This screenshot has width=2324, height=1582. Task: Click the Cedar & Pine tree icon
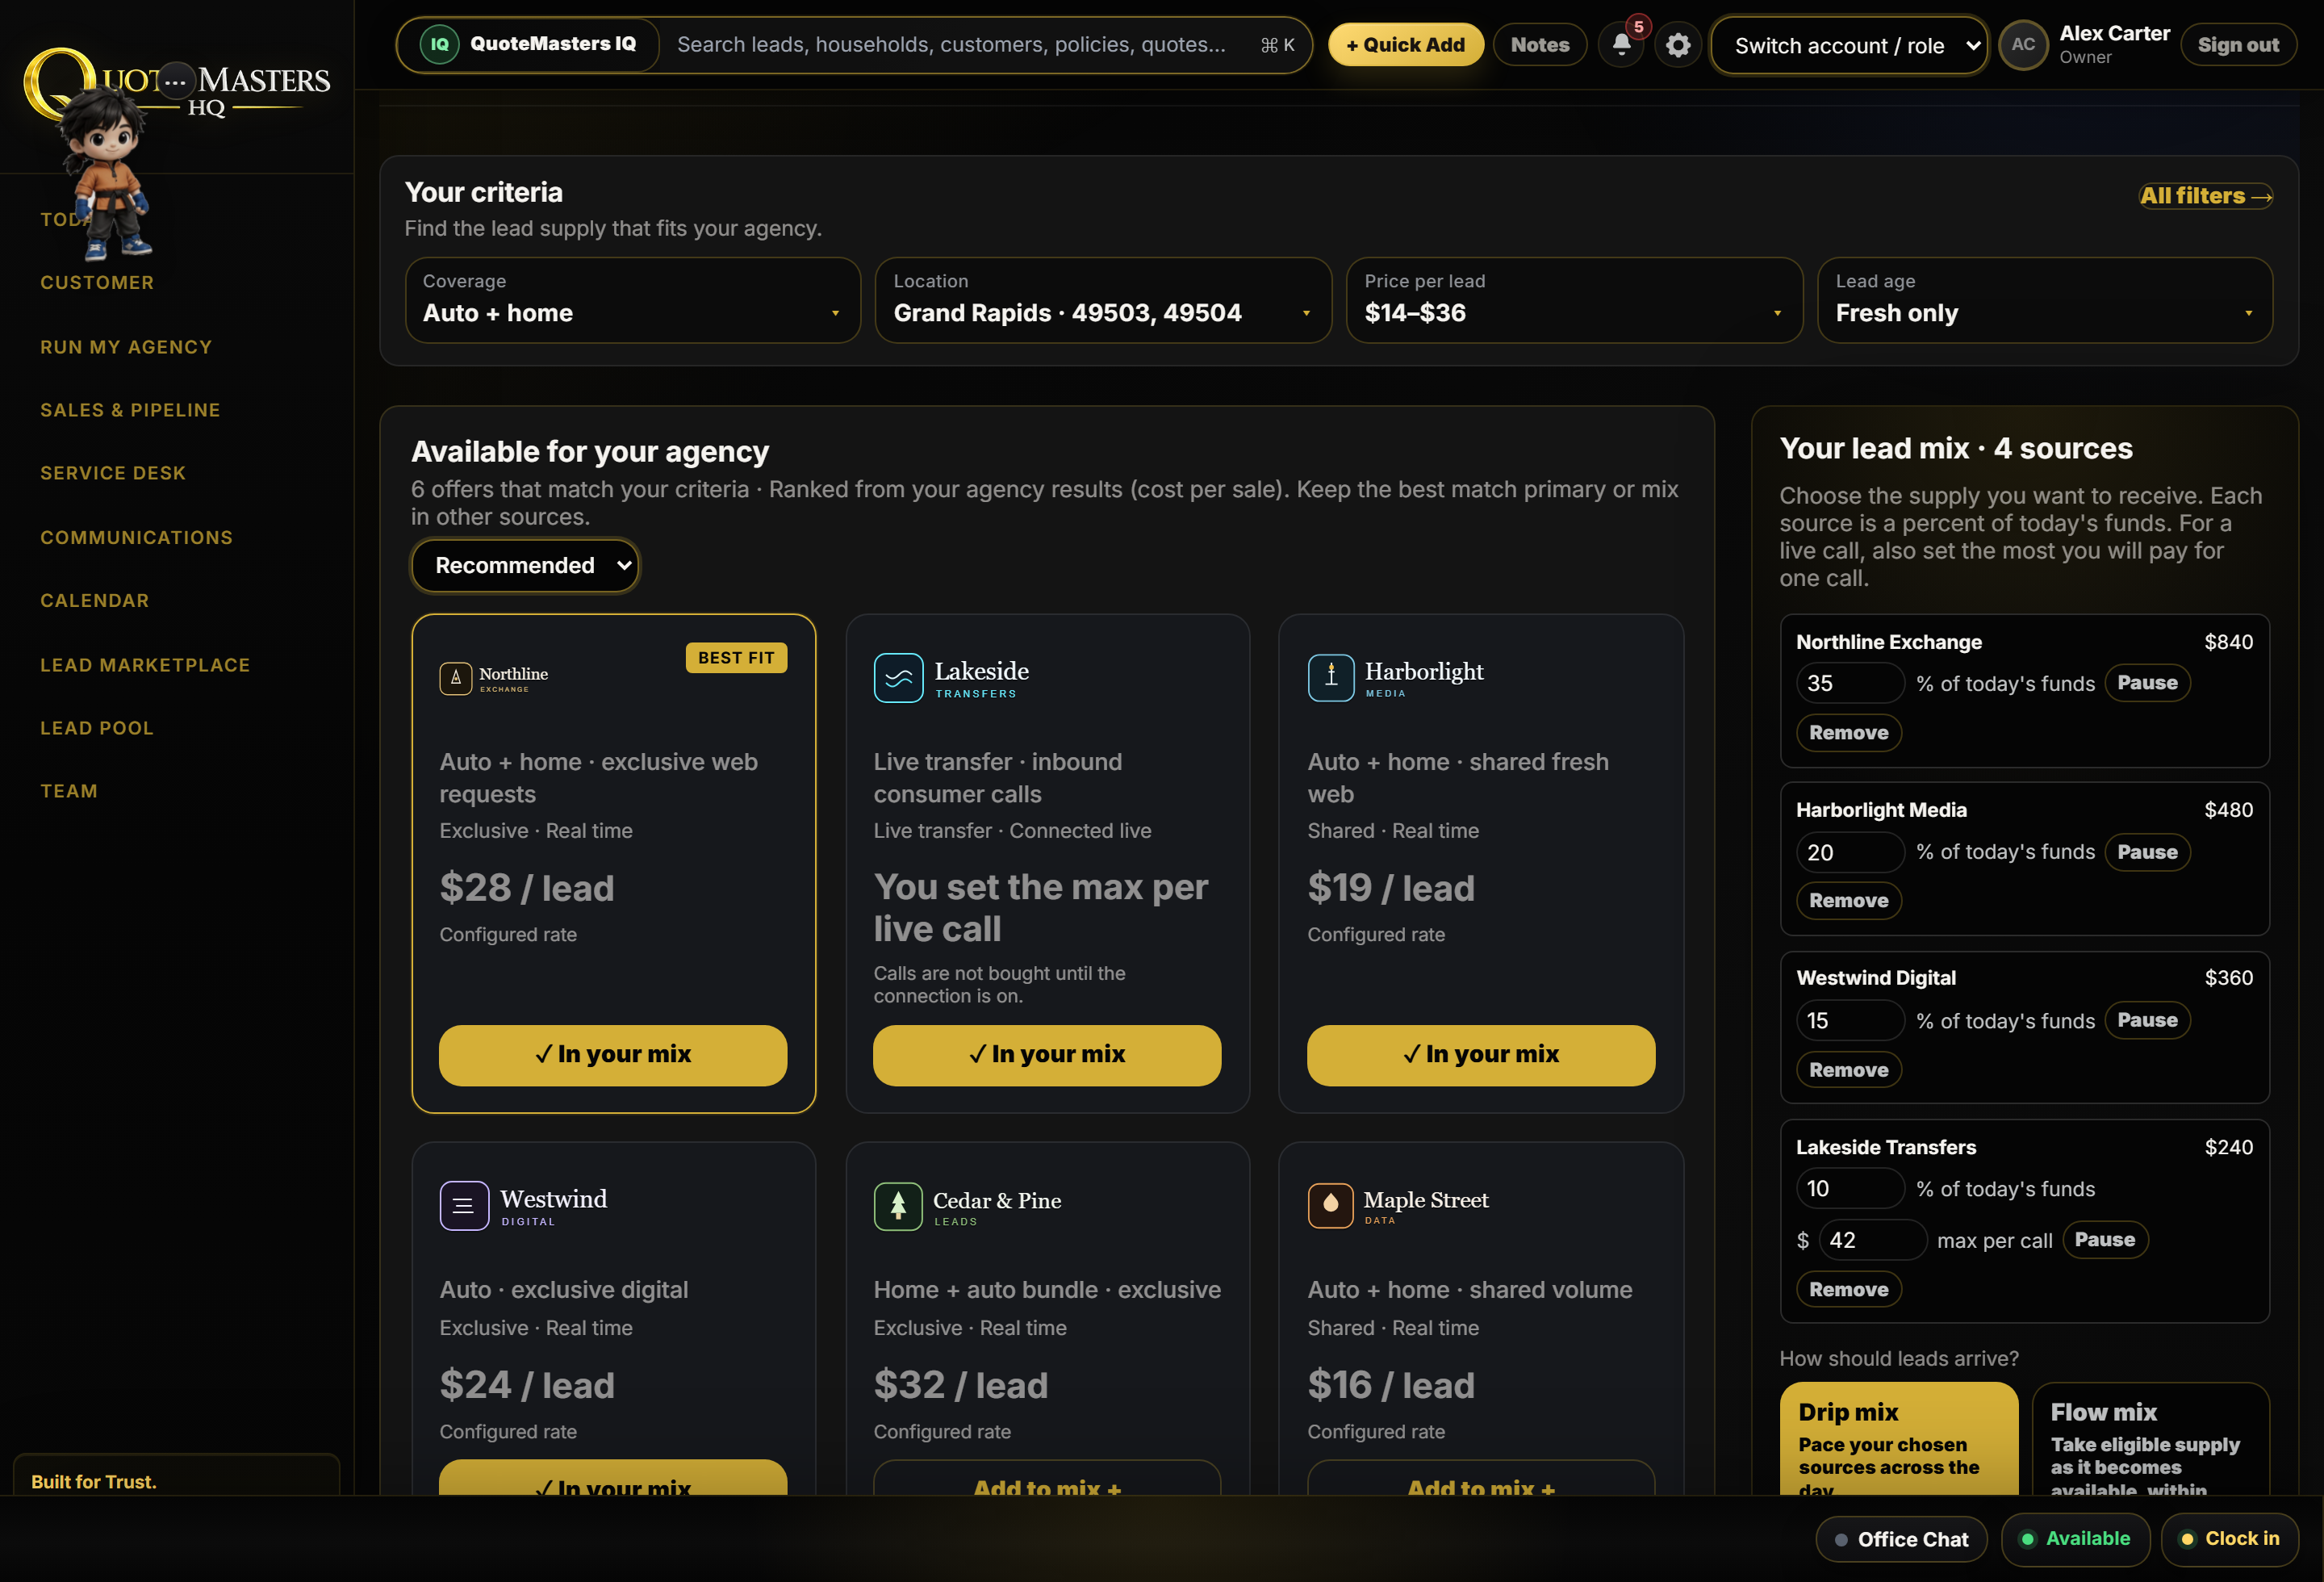[x=898, y=1206]
